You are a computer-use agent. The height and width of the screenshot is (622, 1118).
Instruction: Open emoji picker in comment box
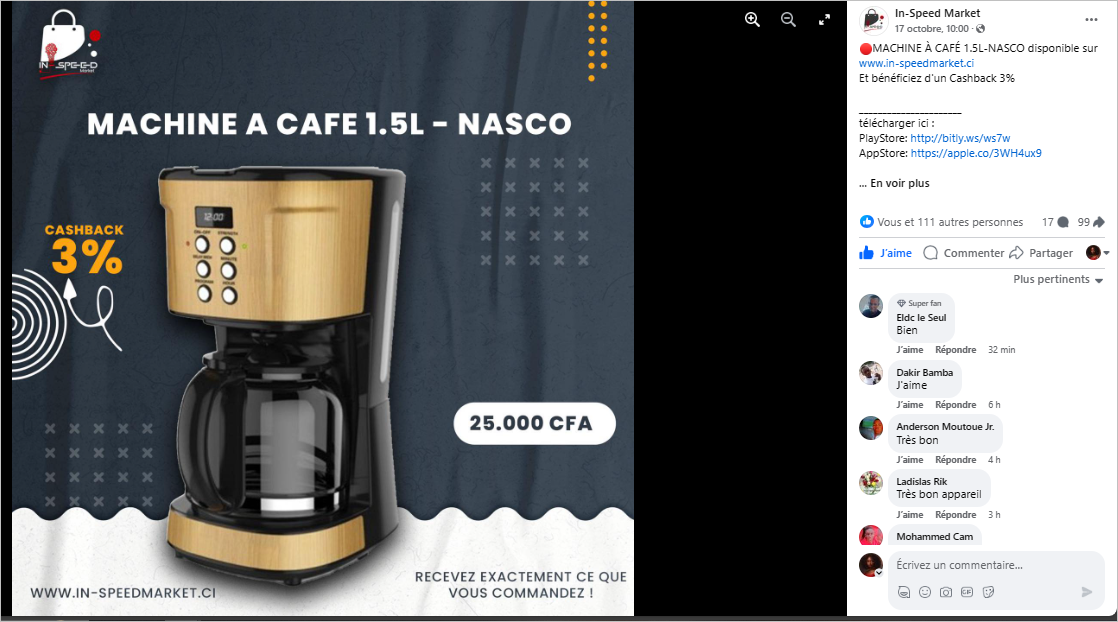click(925, 592)
